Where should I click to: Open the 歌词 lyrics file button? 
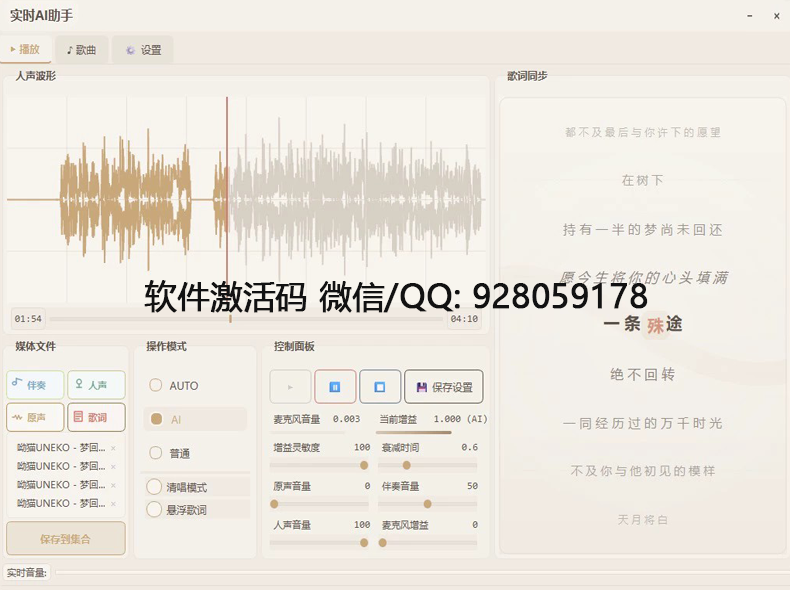[96, 417]
